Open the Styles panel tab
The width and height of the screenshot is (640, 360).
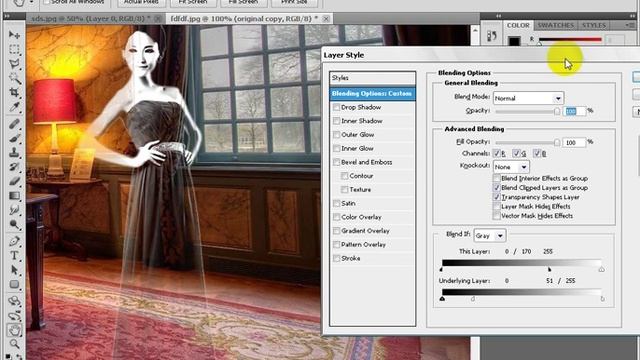[x=593, y=25]
